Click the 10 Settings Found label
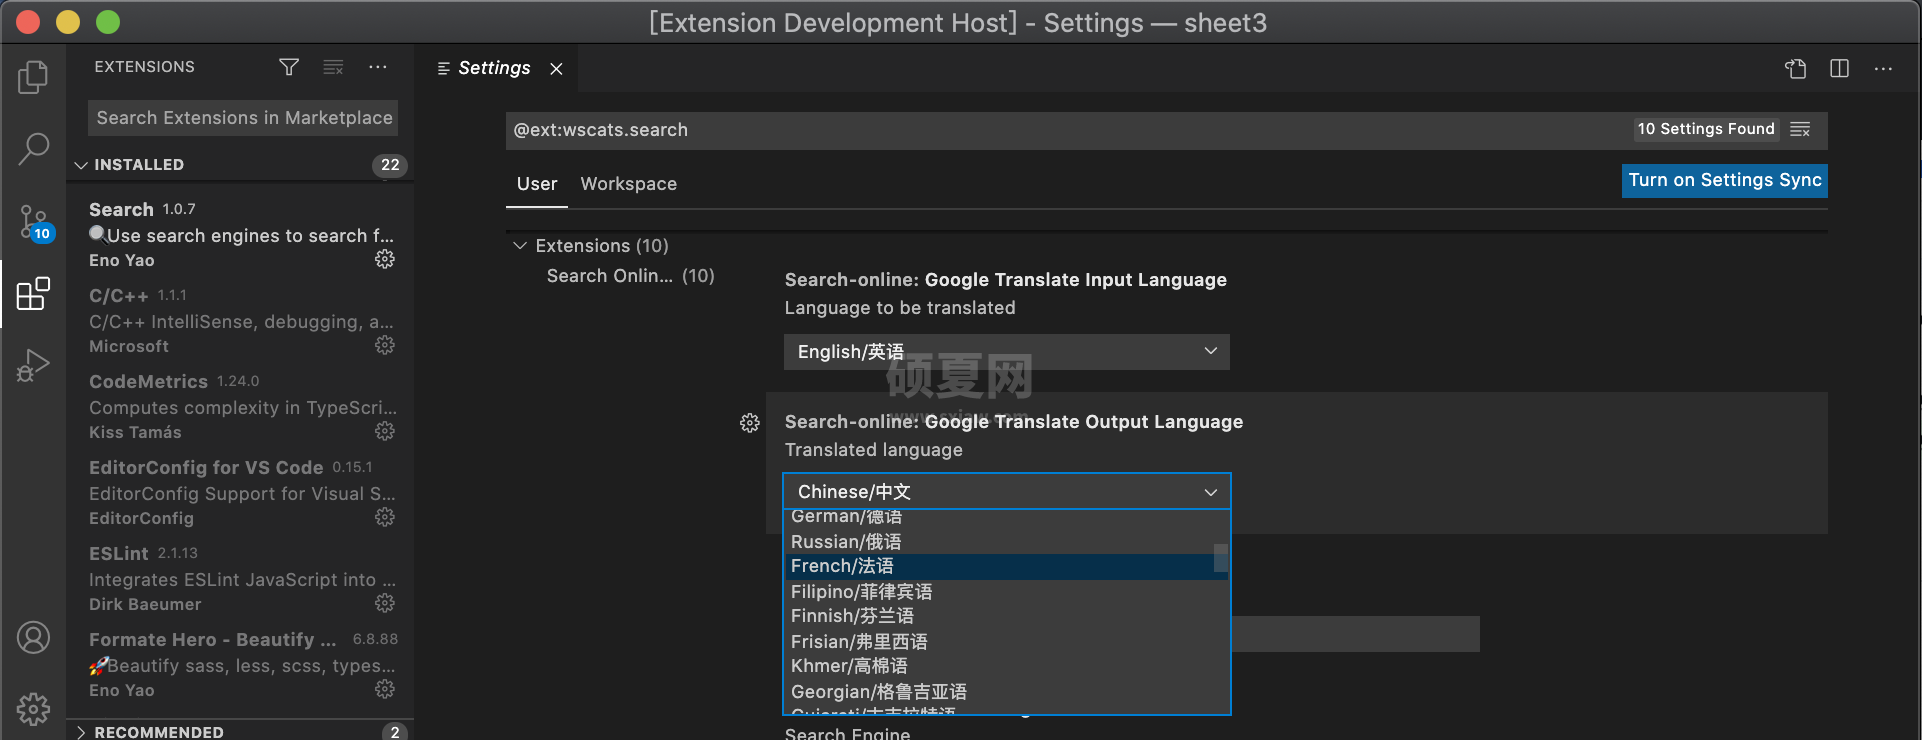The width and height of the screenshot is (1922, 740). pos(1706,129)
